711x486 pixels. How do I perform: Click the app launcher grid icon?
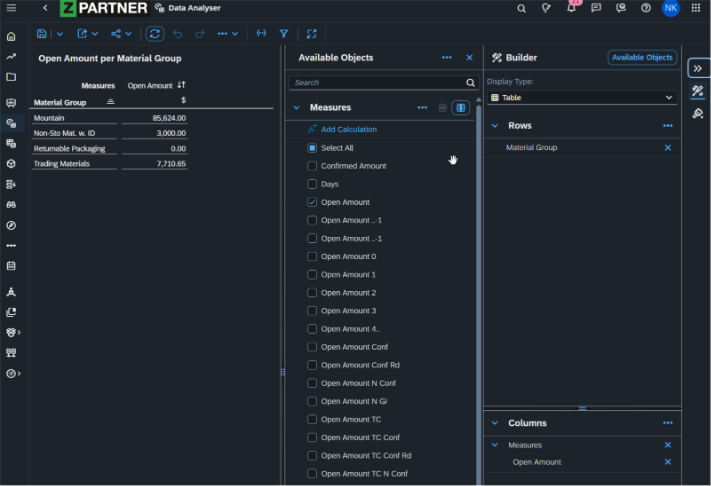(x=696, y=8)
